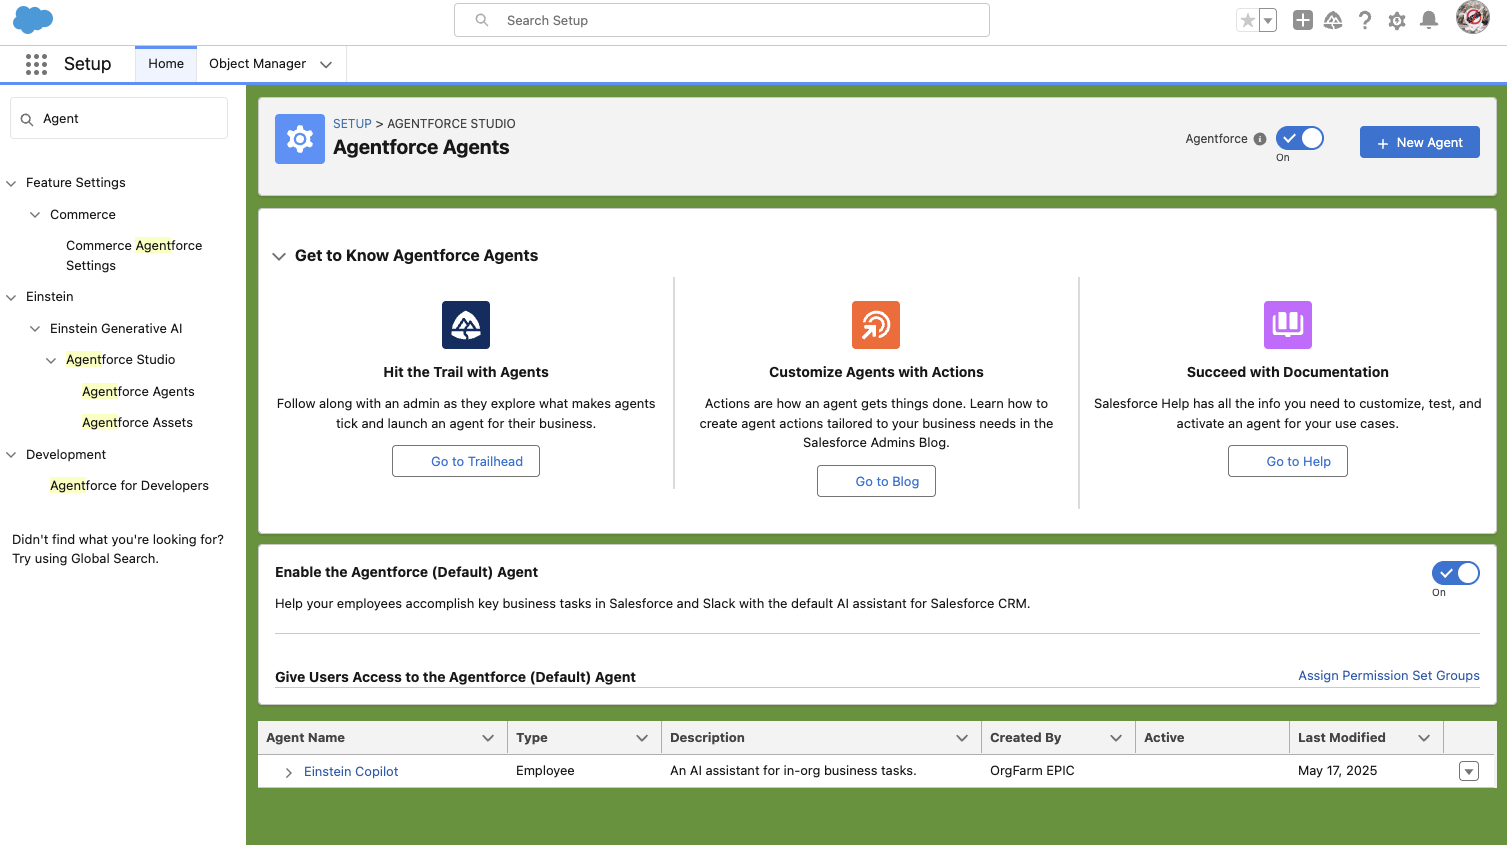1507x845 pixels.
Task: Switch to the Object Manager tab
Action: pyautogui.click(x=257, y=64)
